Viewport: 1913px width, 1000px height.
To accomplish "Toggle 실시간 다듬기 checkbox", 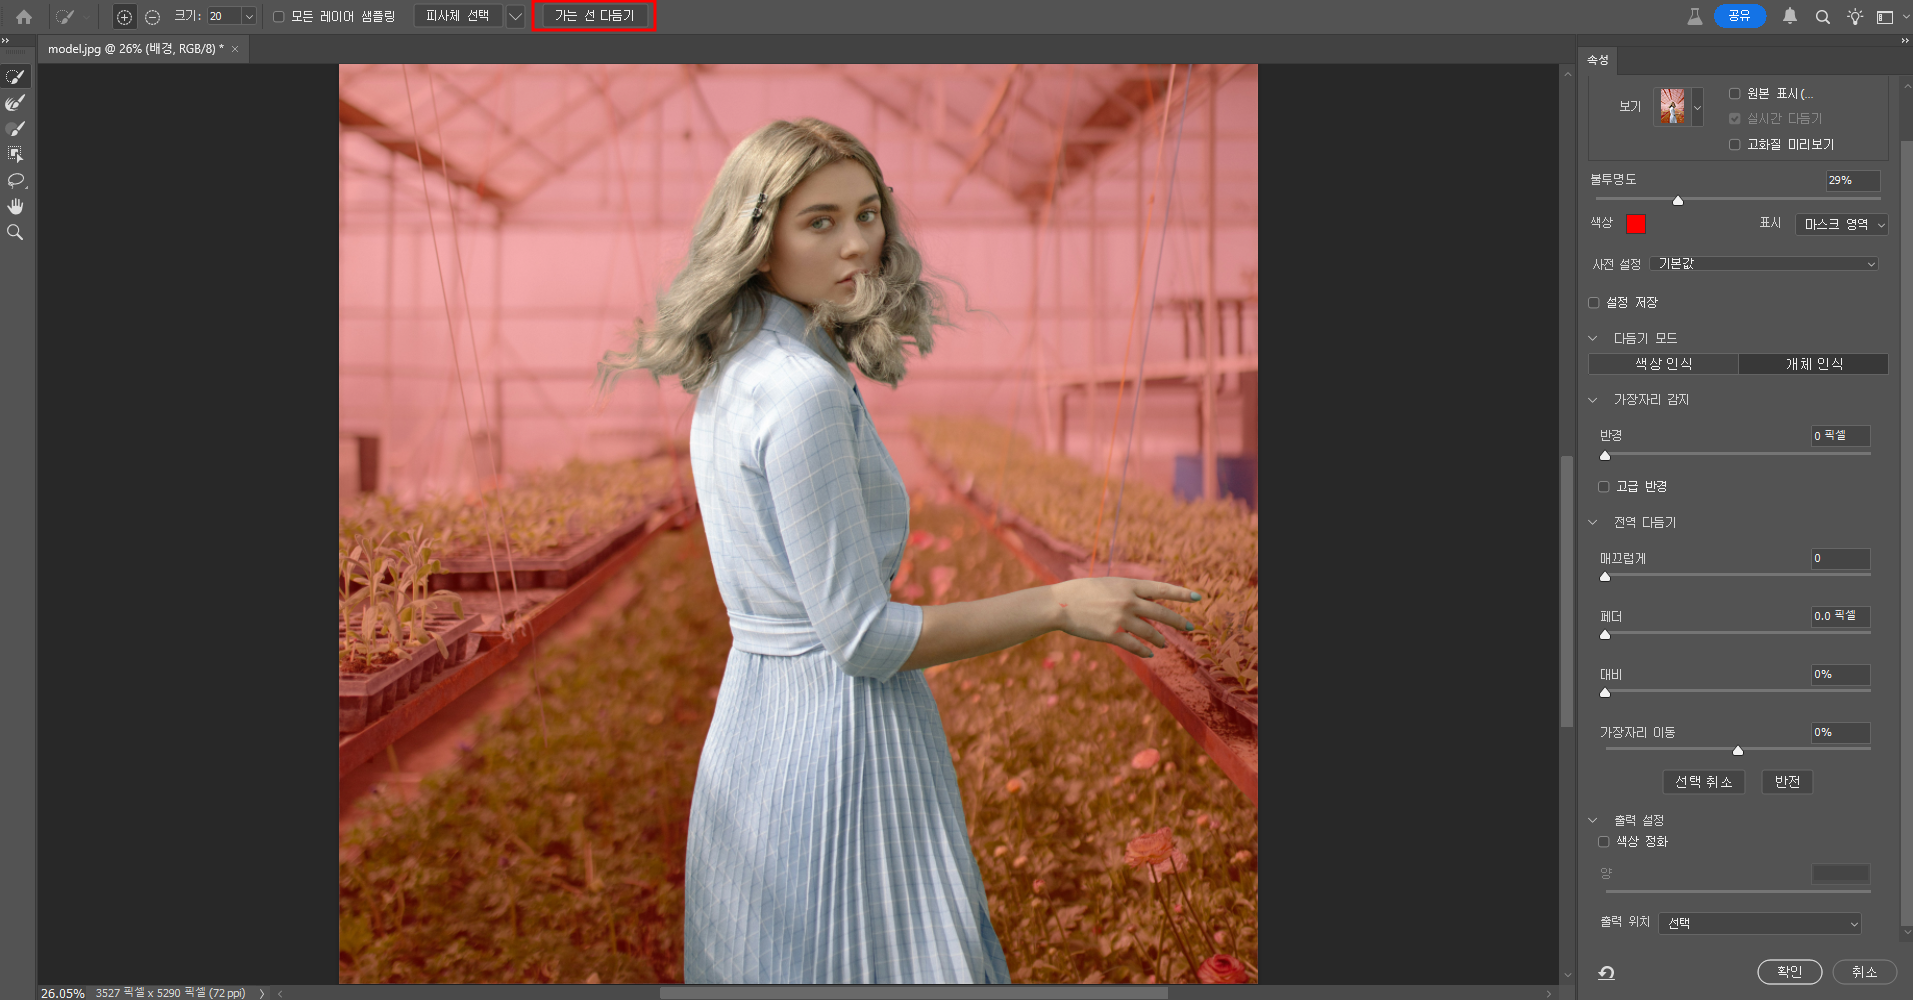I will pos(1735,118).
